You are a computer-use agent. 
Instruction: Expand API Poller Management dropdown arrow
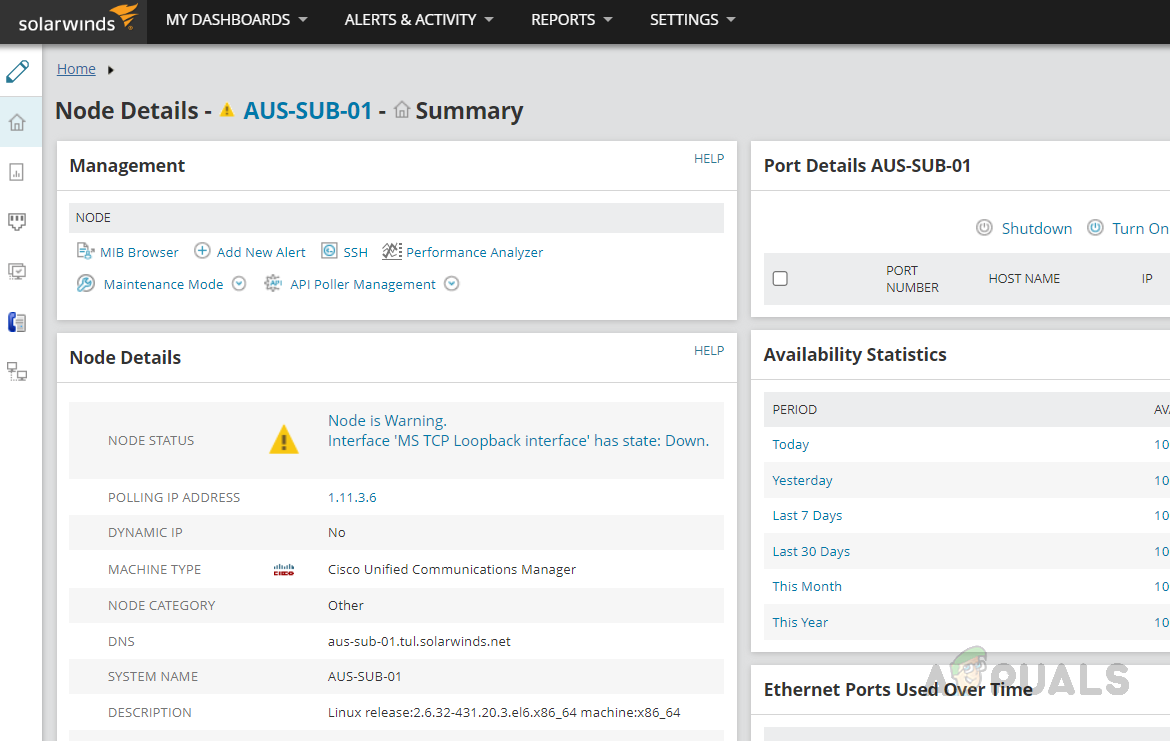click(x=452, y=284)
